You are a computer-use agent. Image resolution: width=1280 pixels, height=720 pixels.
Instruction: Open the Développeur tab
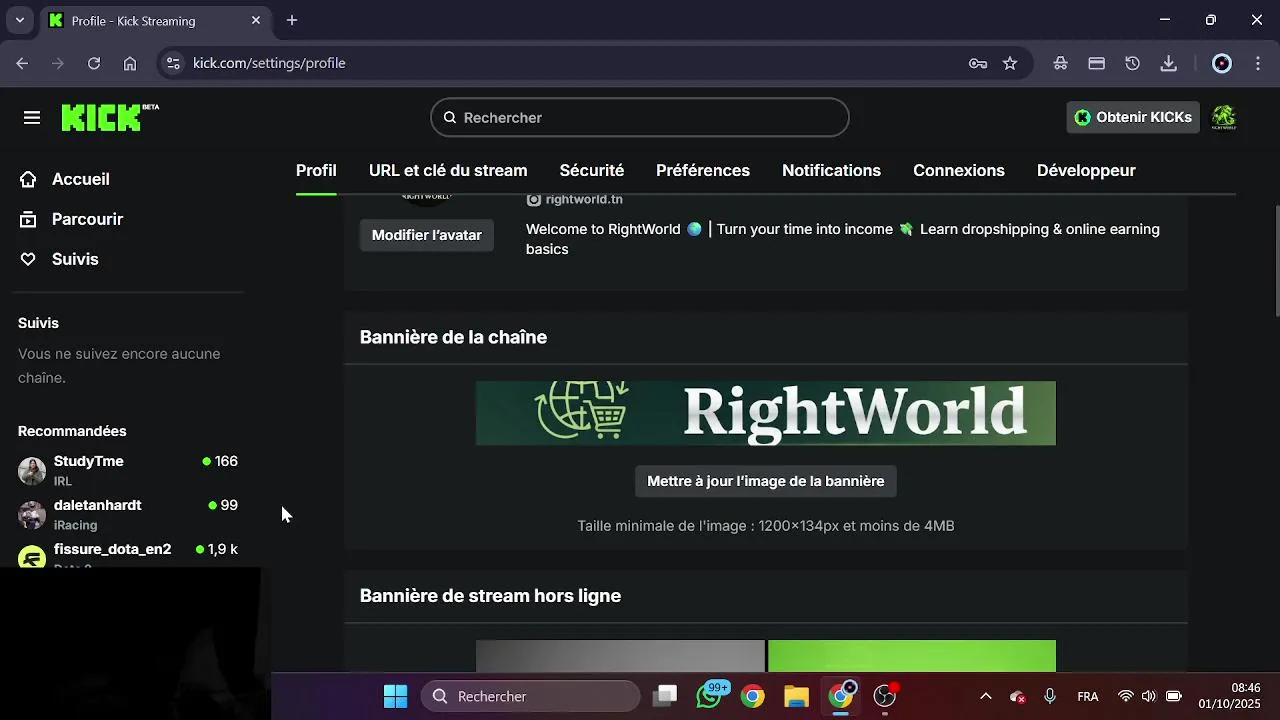(1086, 170)
